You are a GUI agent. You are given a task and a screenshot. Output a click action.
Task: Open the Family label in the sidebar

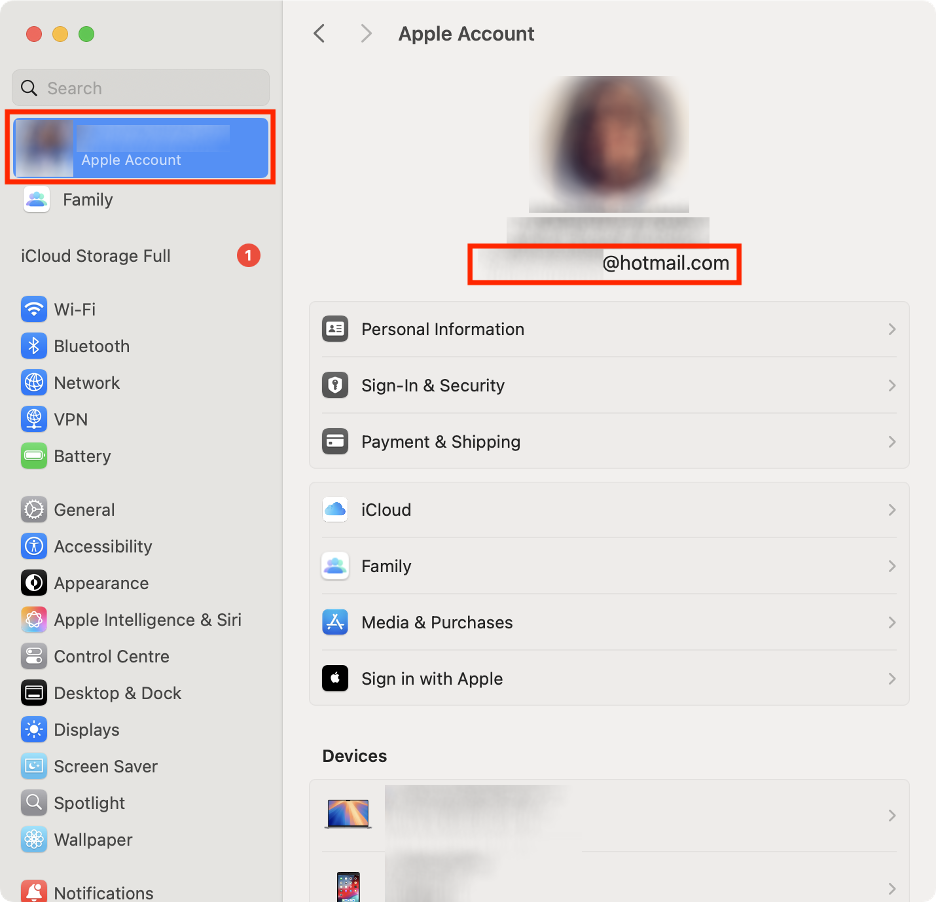pyautogui.click(x=88, y=199)
